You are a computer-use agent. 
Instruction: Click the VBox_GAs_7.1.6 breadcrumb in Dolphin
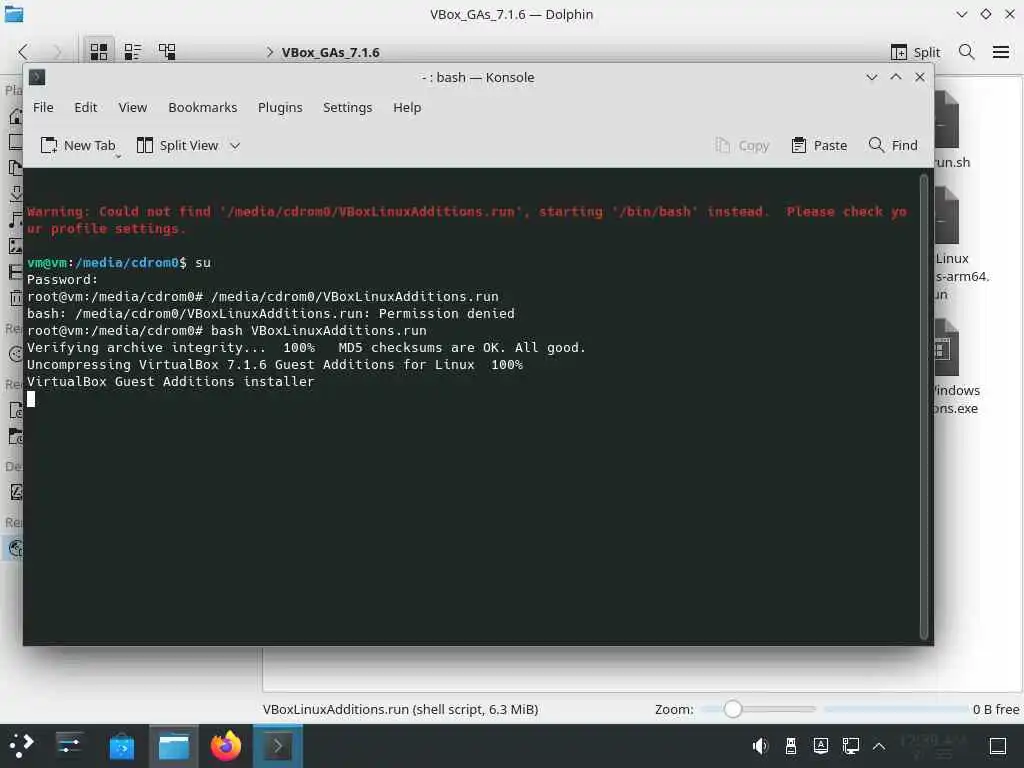tap(330, 52)
